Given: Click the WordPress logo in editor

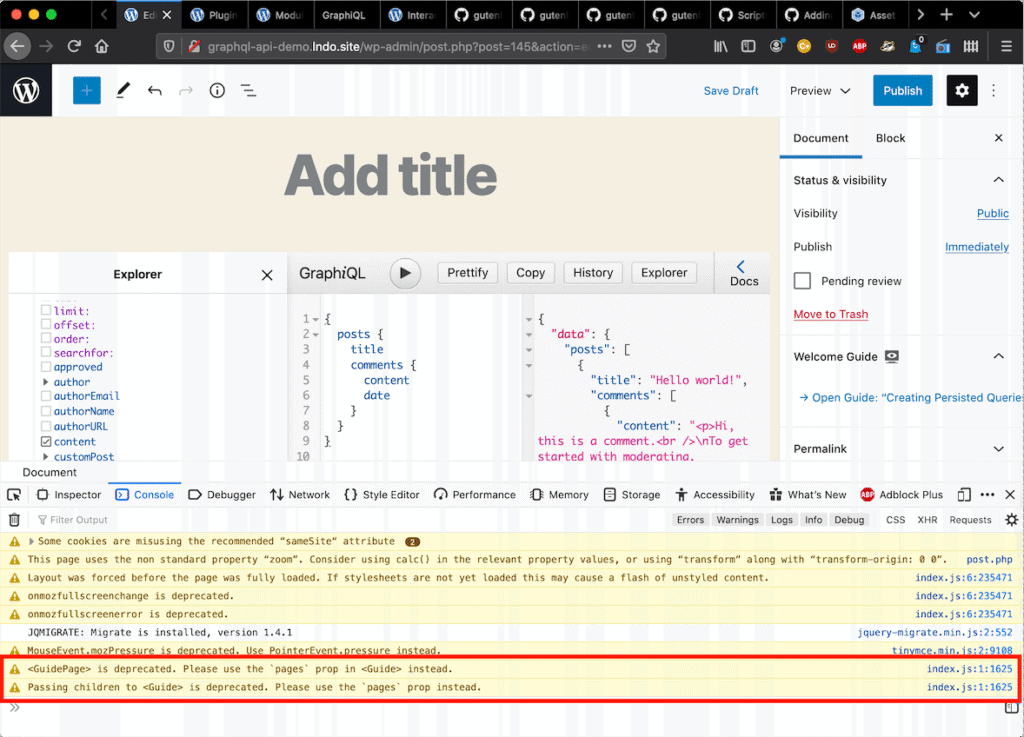Looking at the screenshot, I should 25,91.
